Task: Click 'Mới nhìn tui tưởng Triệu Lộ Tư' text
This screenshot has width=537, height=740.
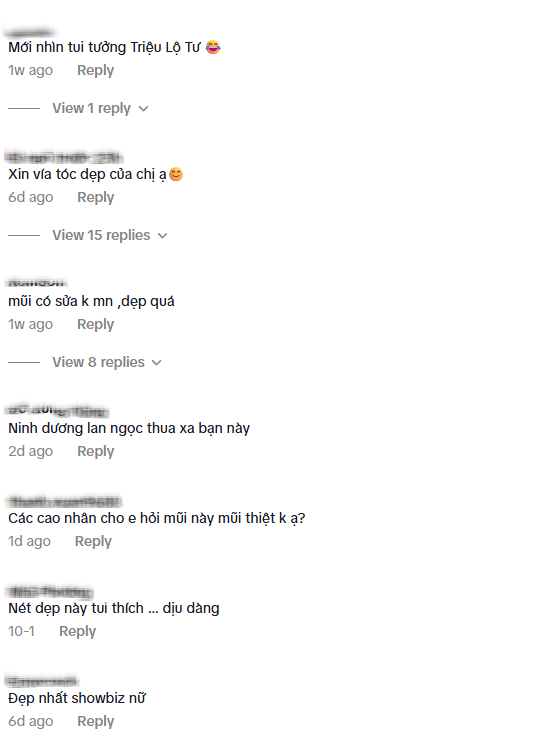Action: click(x=104, y=48)
